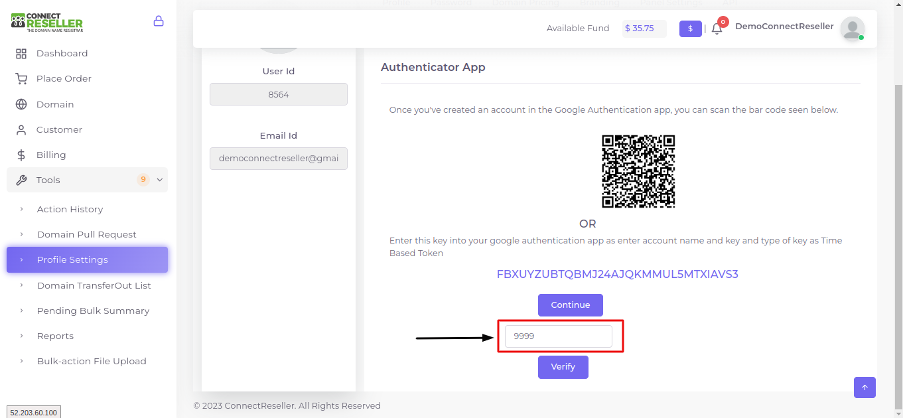Click the DemoConnectReseller username
This screenshot has width=904, height=418.
(784, 27)
